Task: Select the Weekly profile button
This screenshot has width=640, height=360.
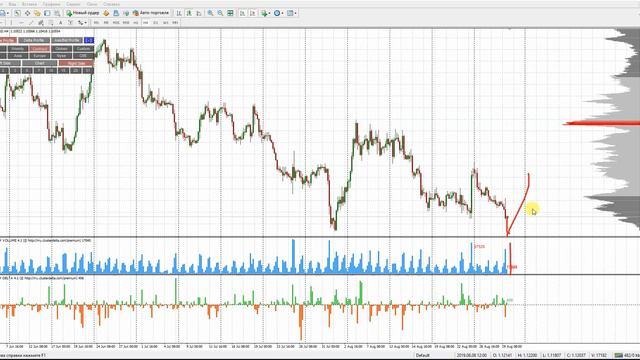Action: [18, 49]
